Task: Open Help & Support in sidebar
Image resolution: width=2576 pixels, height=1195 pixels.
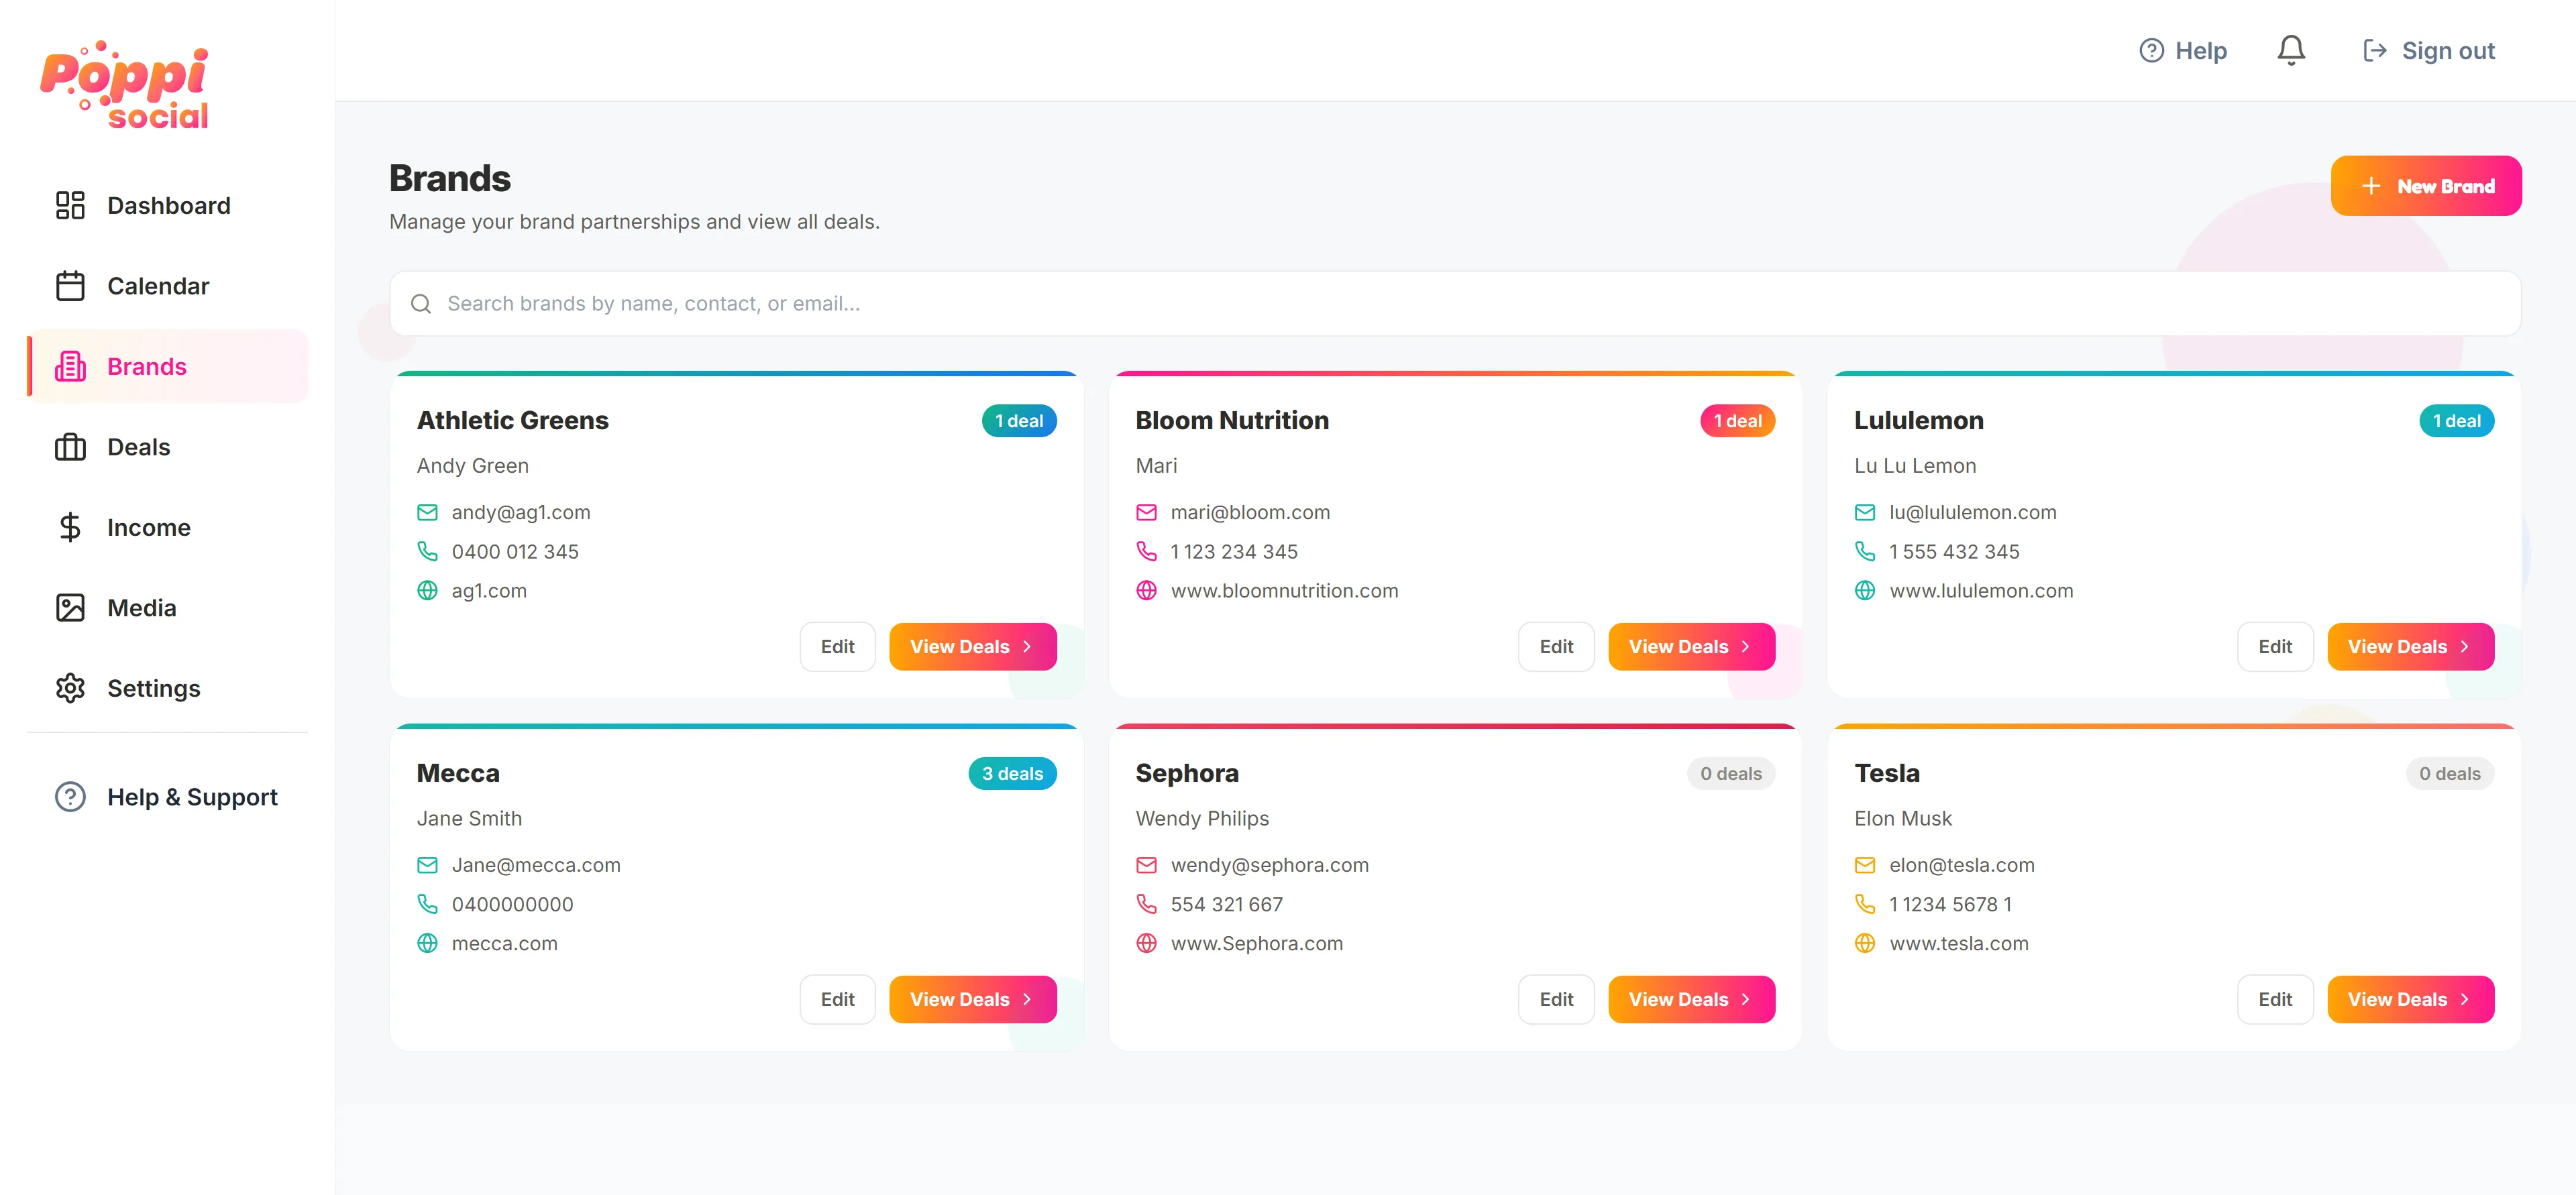Action: (167, 797)
